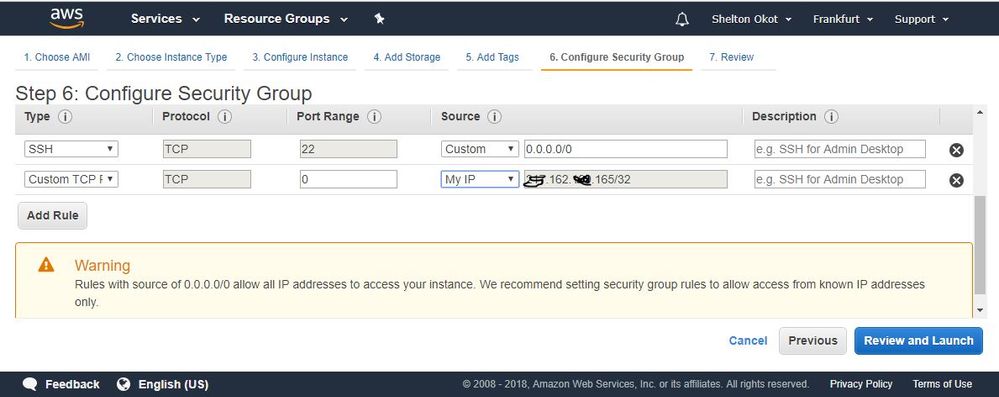Viewport: 999px width, 397px height.
Task: Remove the SSH rule with X icon
Action: pos(956,150)
